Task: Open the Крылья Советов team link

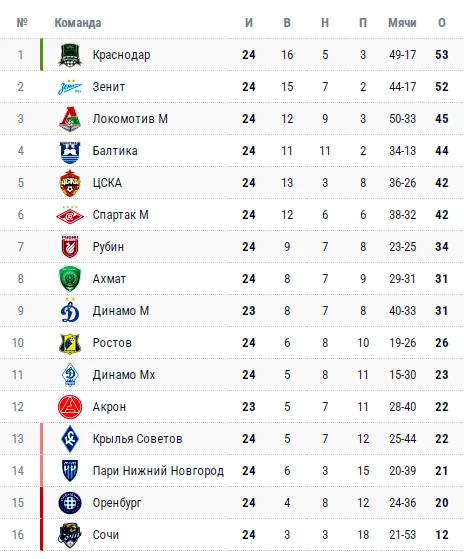Action: 138,439
